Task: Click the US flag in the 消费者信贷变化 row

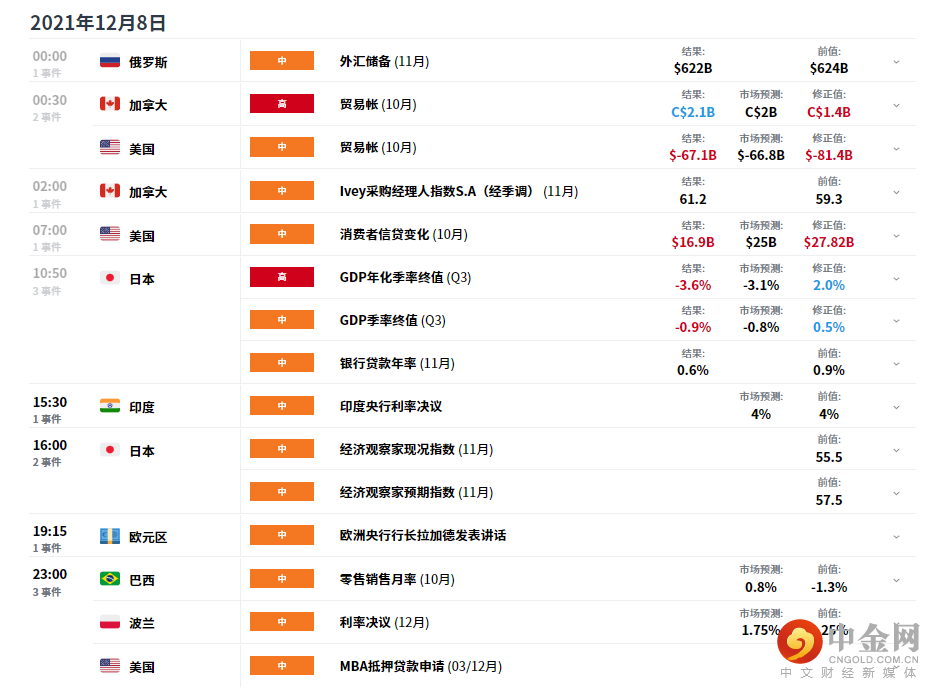Action: 110,234
